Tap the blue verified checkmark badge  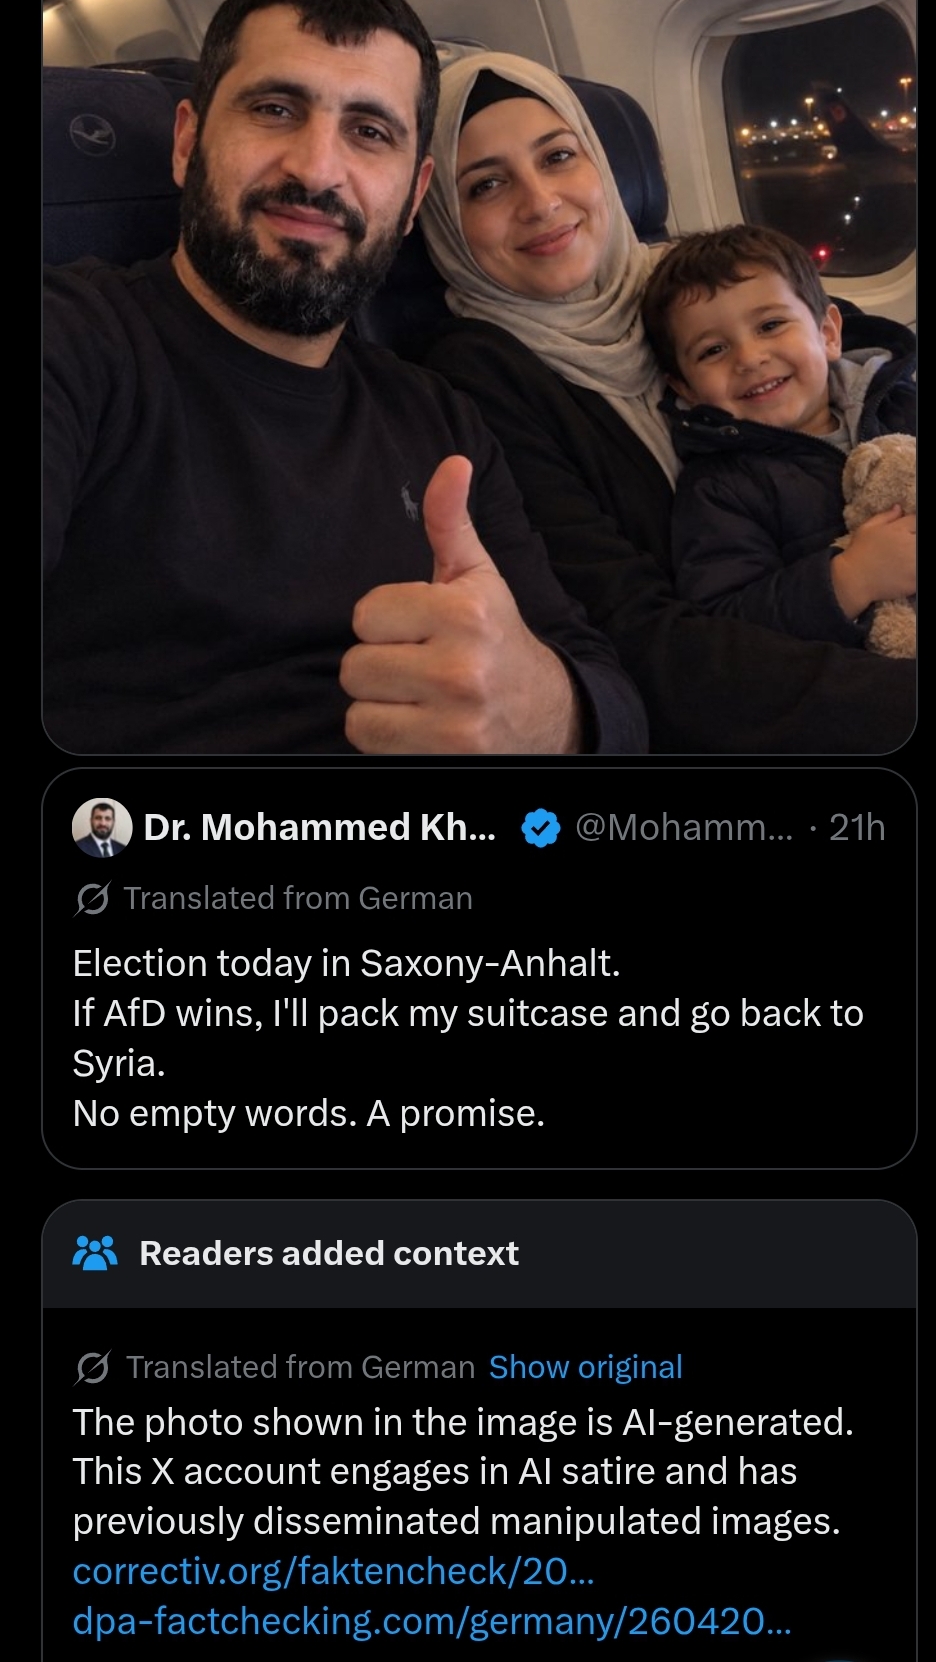(541, 828)
